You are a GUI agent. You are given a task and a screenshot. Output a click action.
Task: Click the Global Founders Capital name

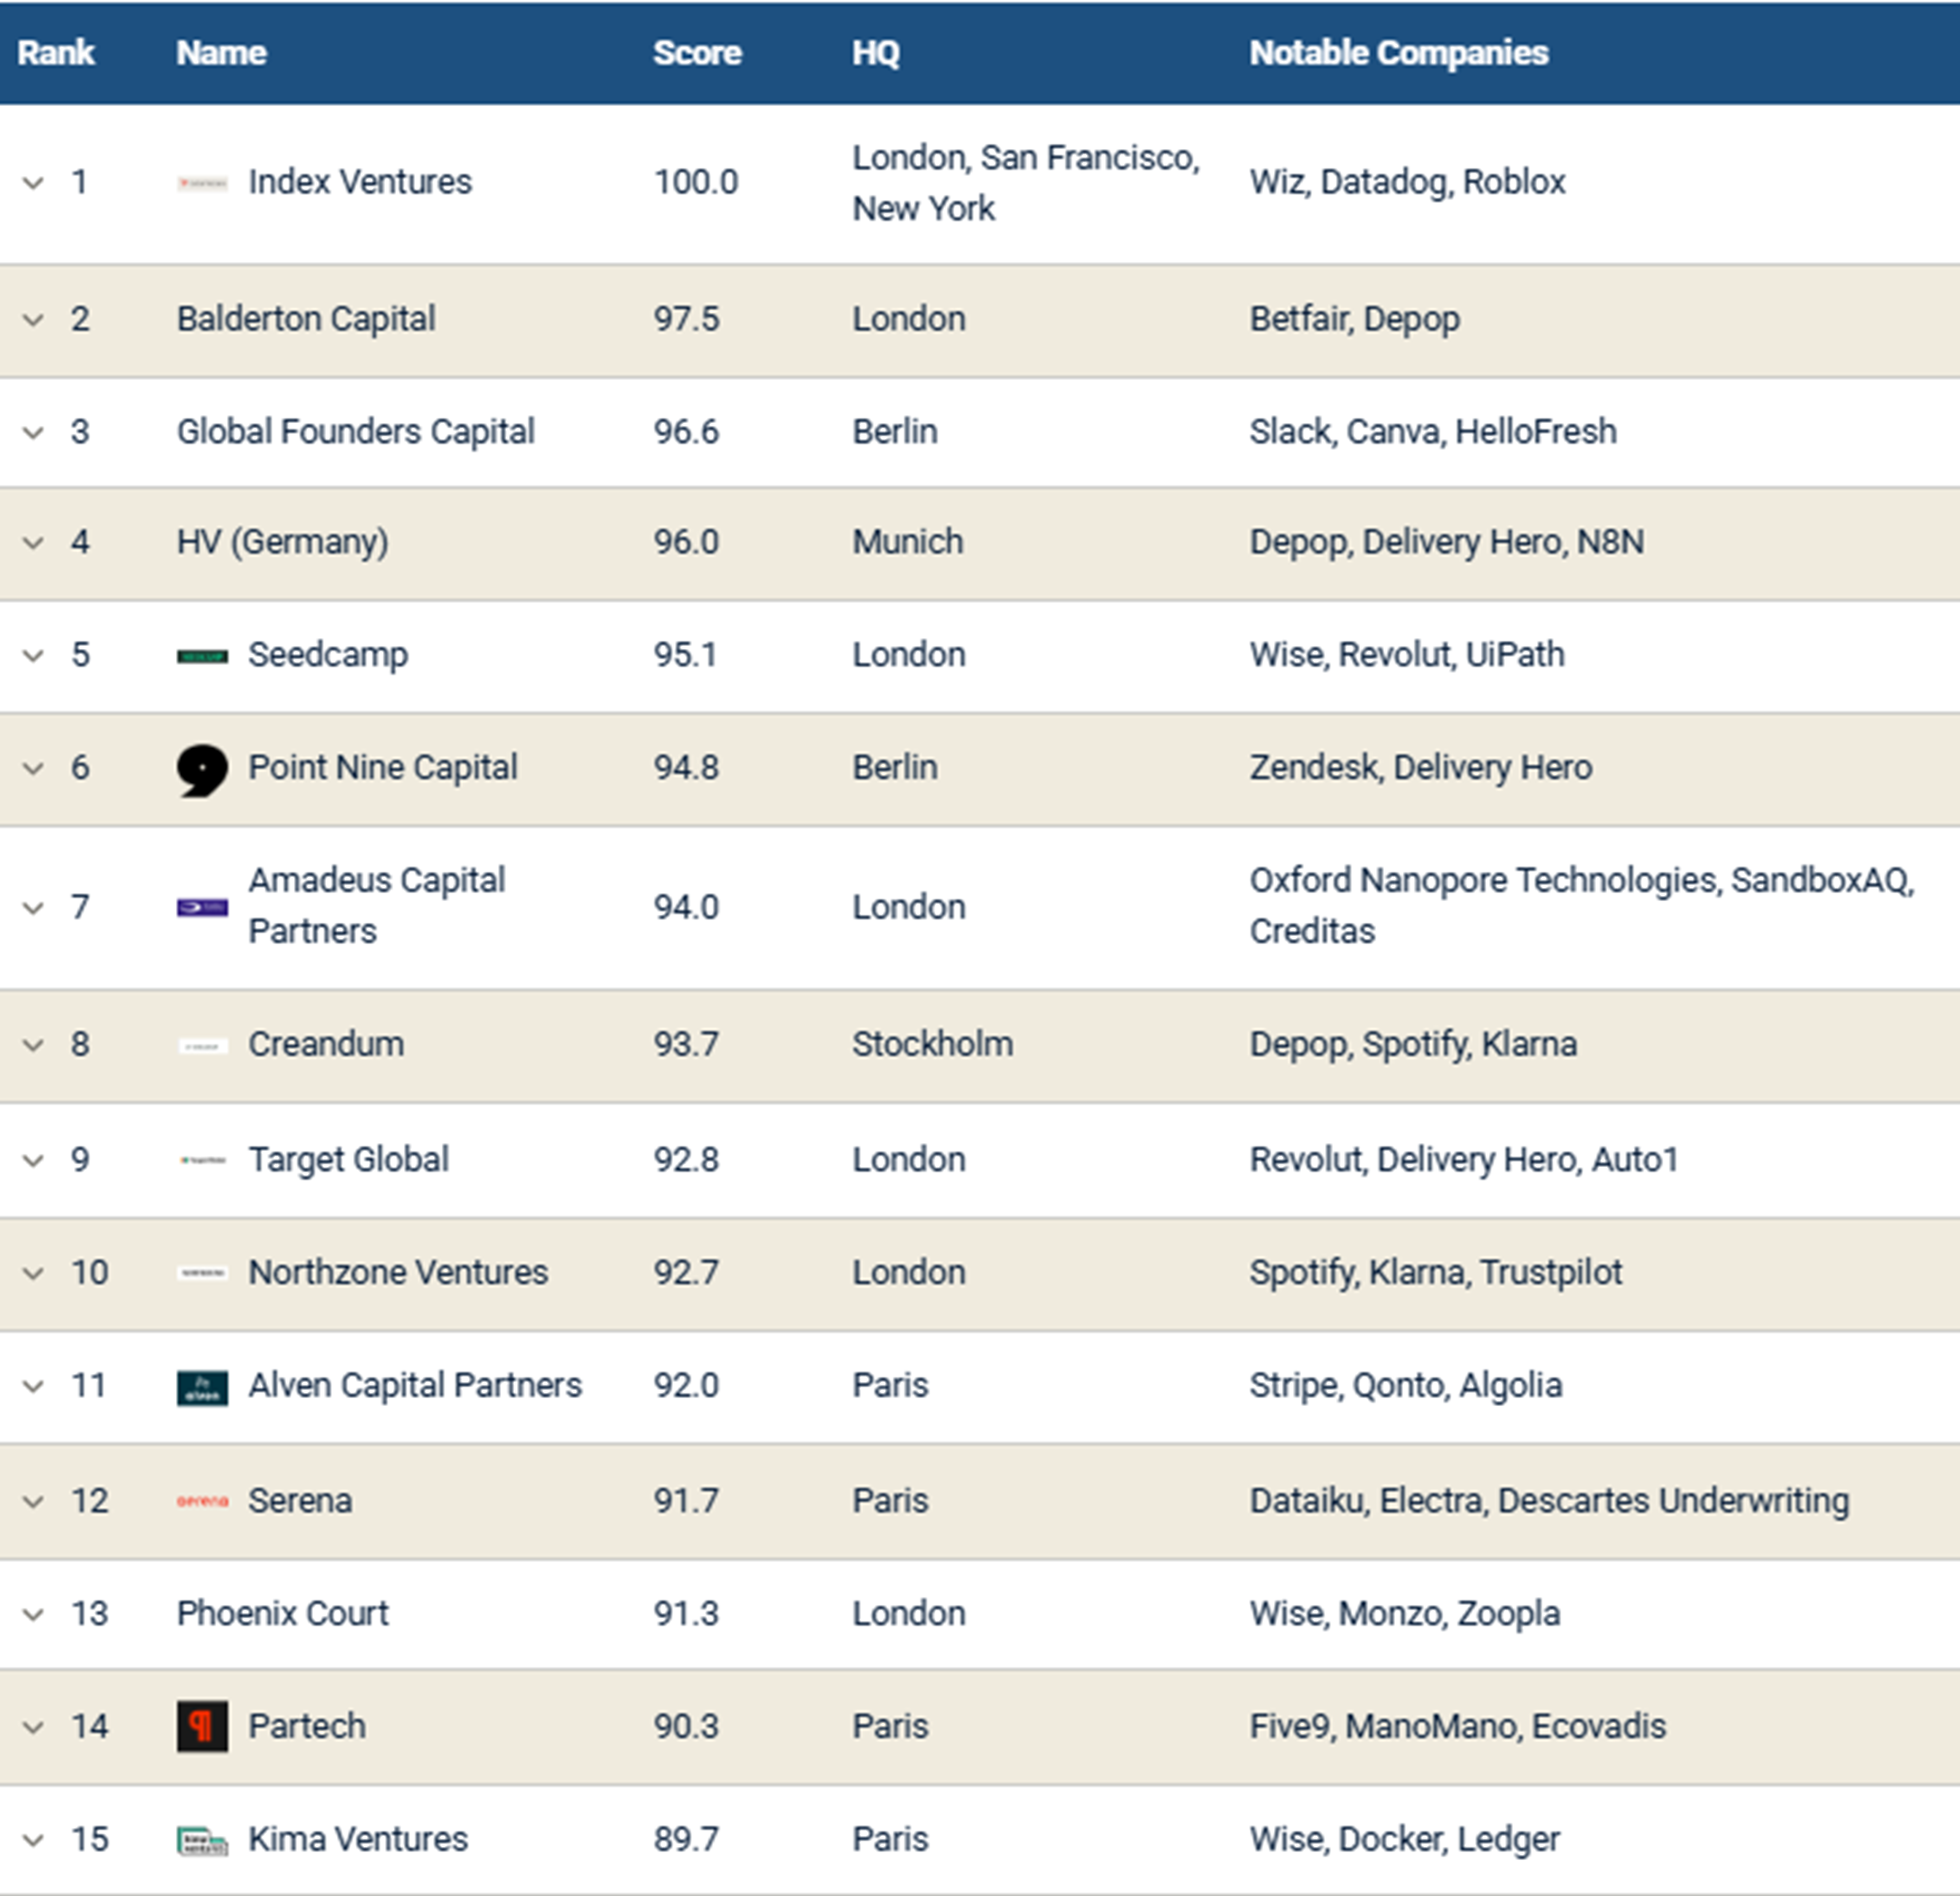[x=356, y=432]
